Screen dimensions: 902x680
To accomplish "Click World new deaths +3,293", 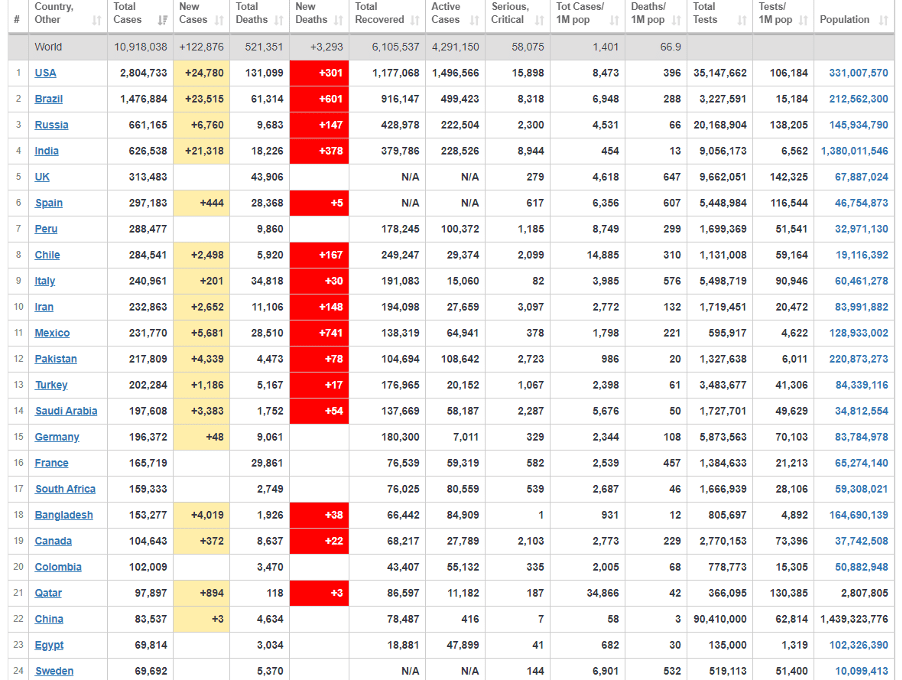I will click(x=326, y=47).
